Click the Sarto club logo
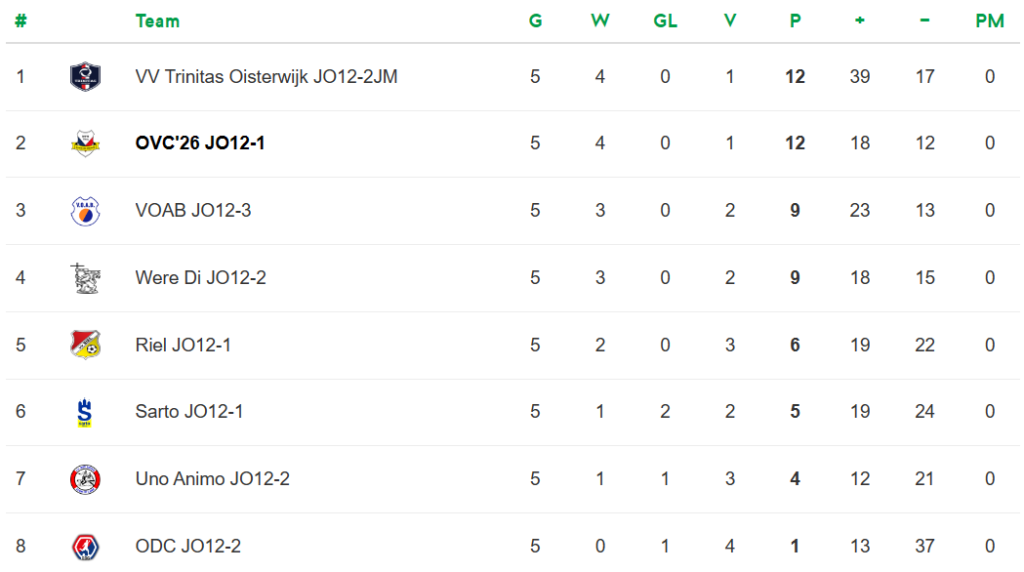Screen dimensions: 1024x572 85,412
